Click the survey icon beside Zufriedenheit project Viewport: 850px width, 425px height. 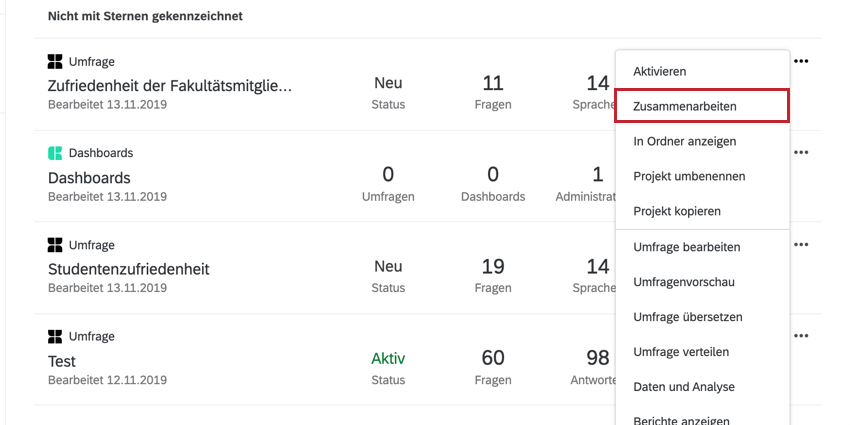[55, 61]
